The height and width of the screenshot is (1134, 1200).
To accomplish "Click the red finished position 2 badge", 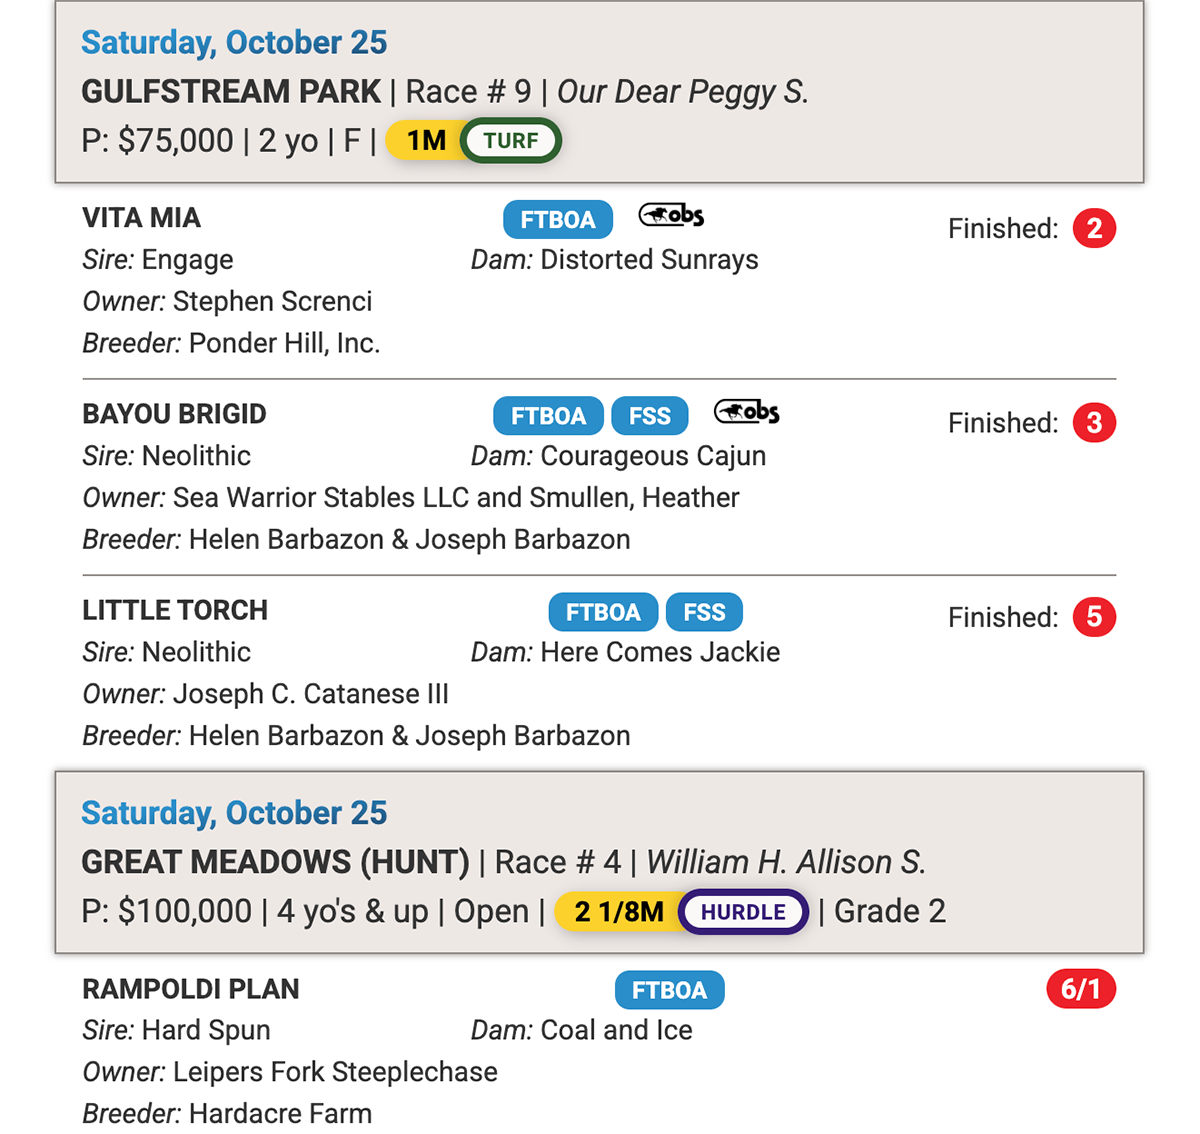I will 1094,228.
